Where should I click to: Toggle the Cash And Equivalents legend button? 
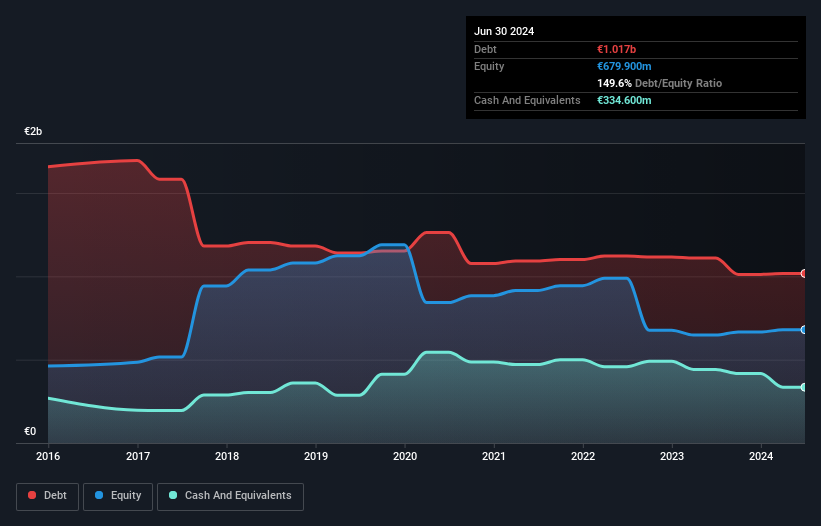pos(230,496)
